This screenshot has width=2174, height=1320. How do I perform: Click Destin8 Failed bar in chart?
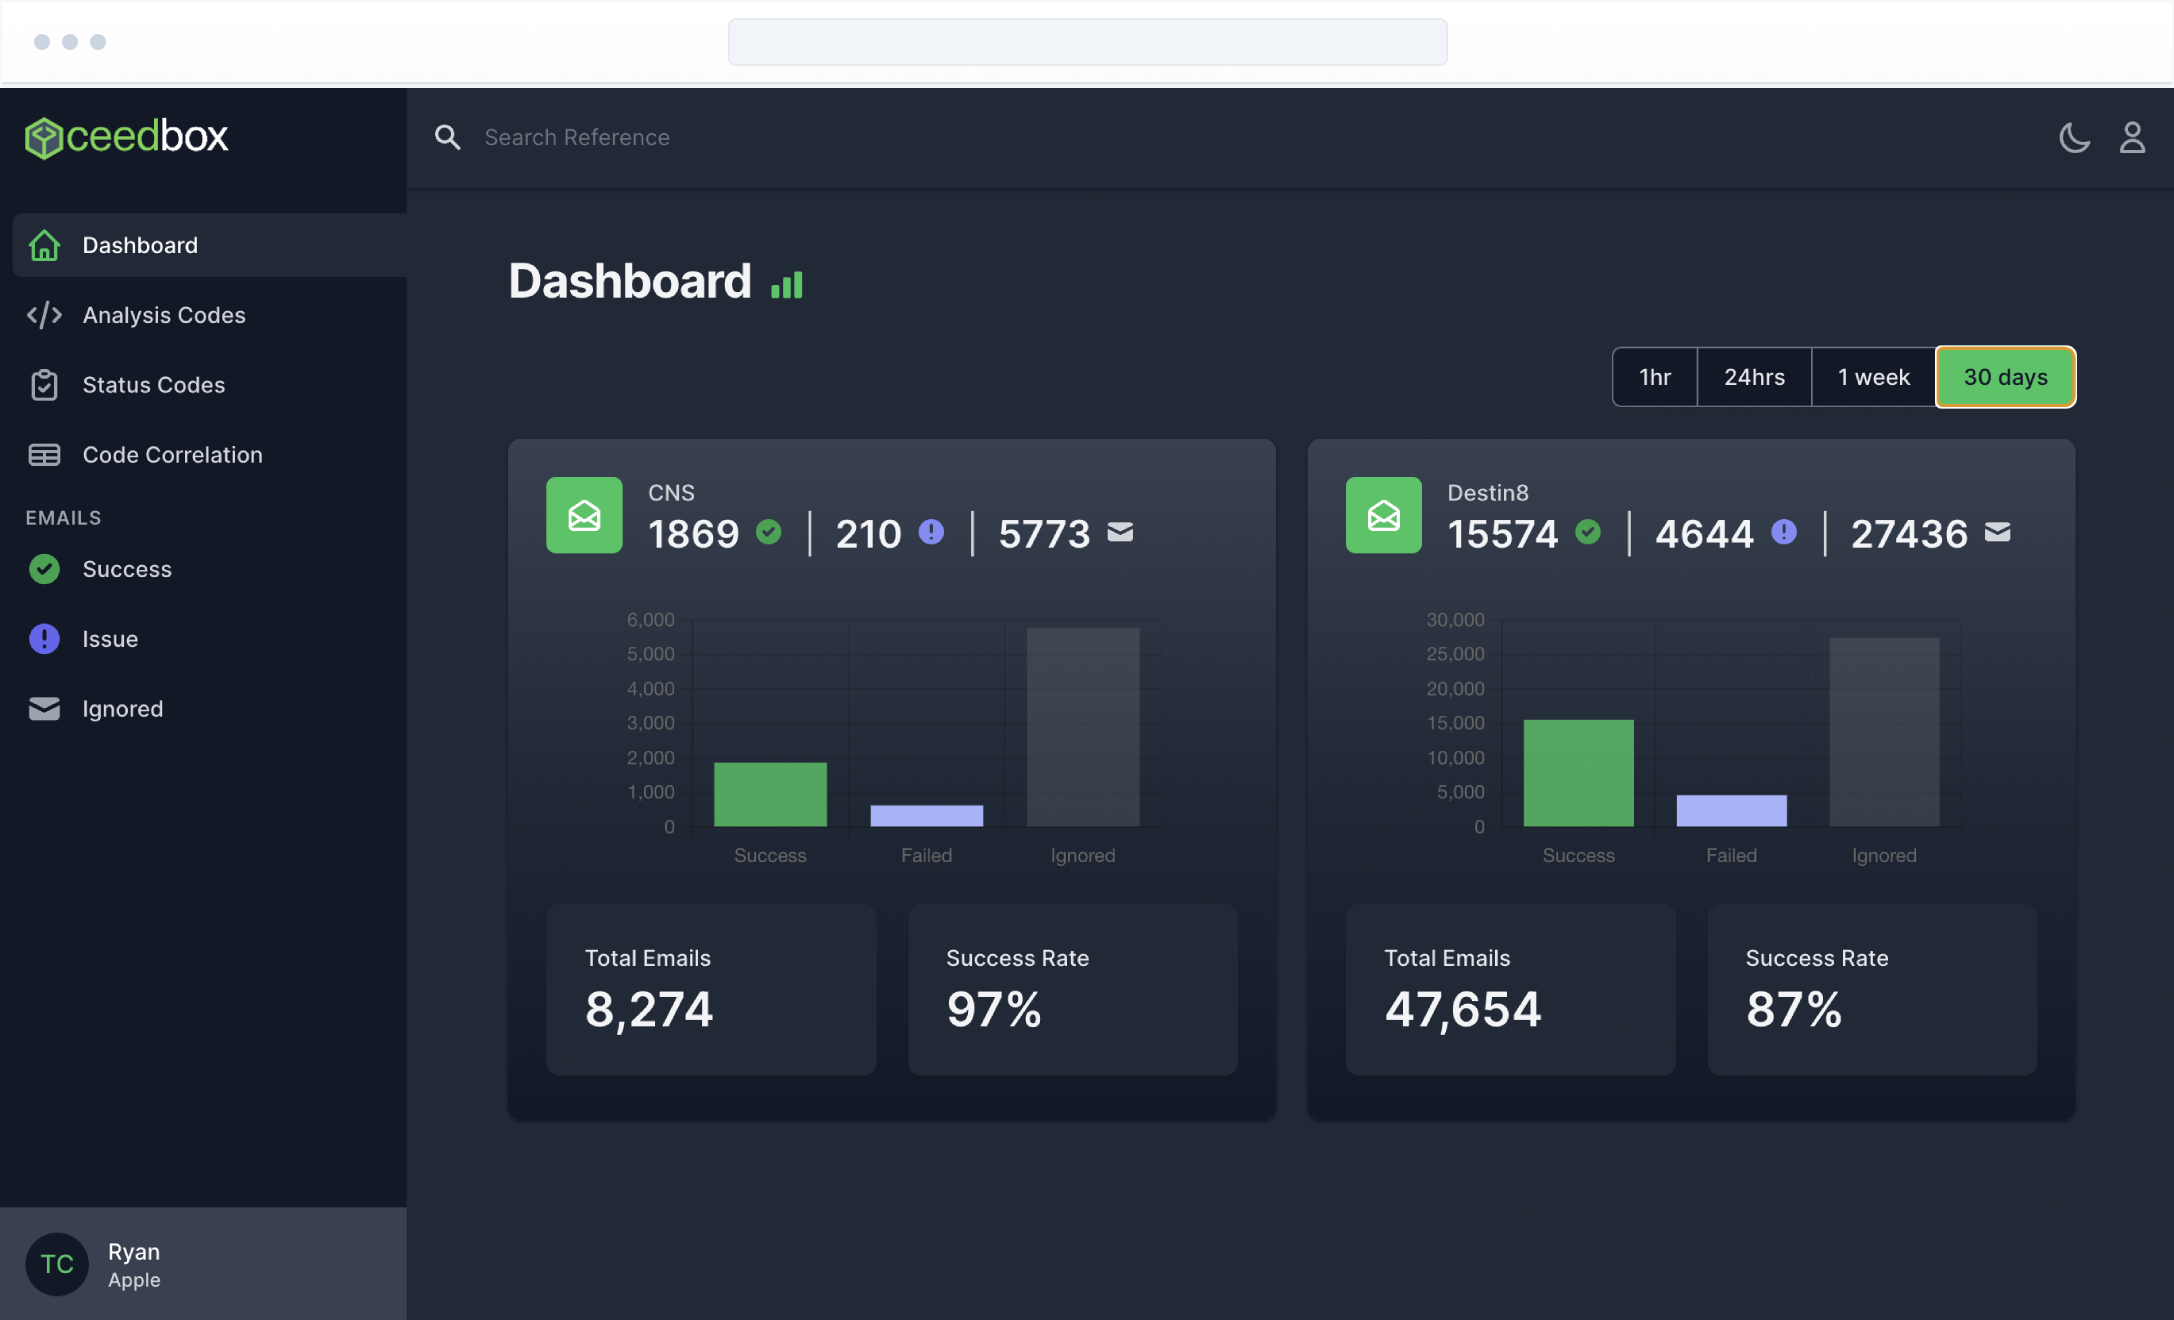[1731, 811]
